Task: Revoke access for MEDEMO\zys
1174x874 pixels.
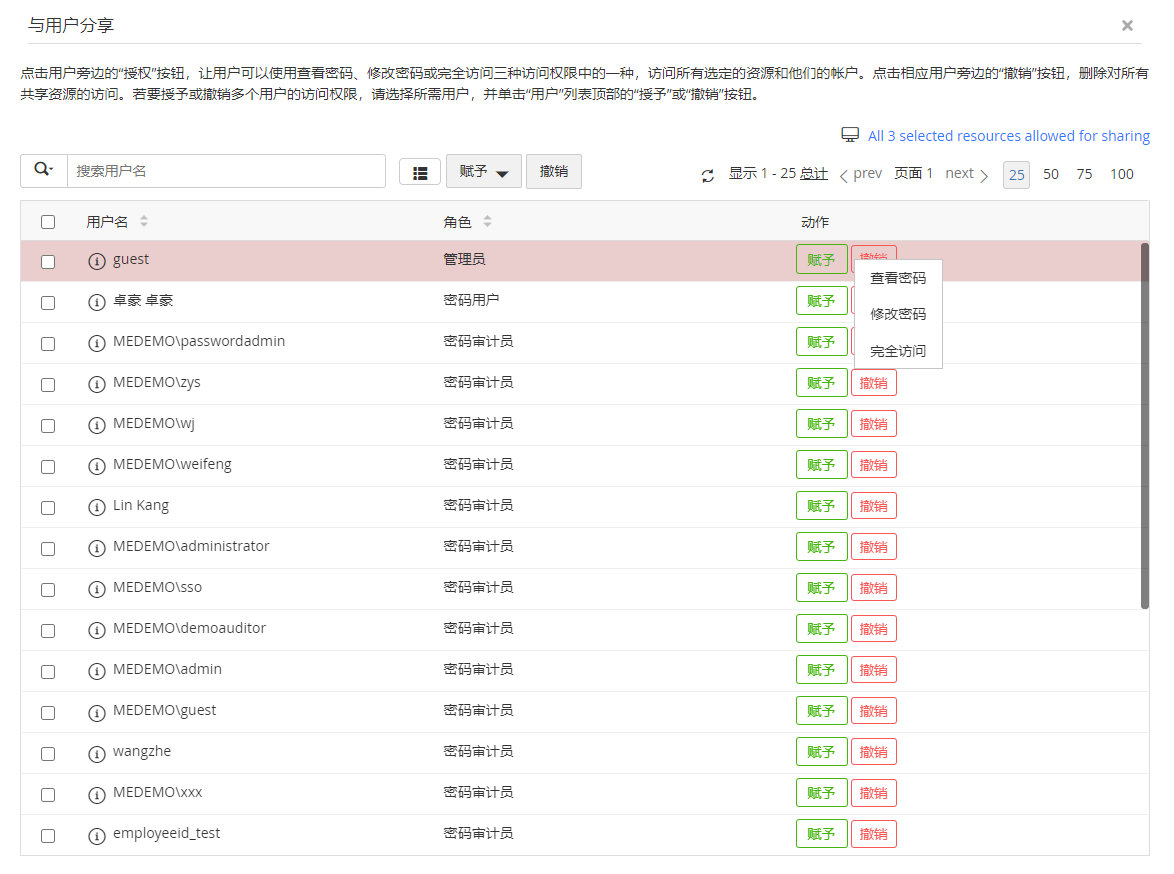Action: [874, 383]
